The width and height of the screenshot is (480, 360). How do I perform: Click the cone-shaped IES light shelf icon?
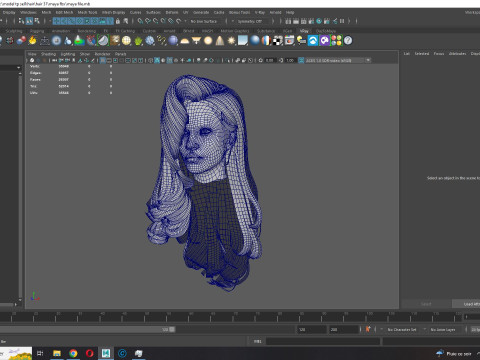tap(220, 41)
